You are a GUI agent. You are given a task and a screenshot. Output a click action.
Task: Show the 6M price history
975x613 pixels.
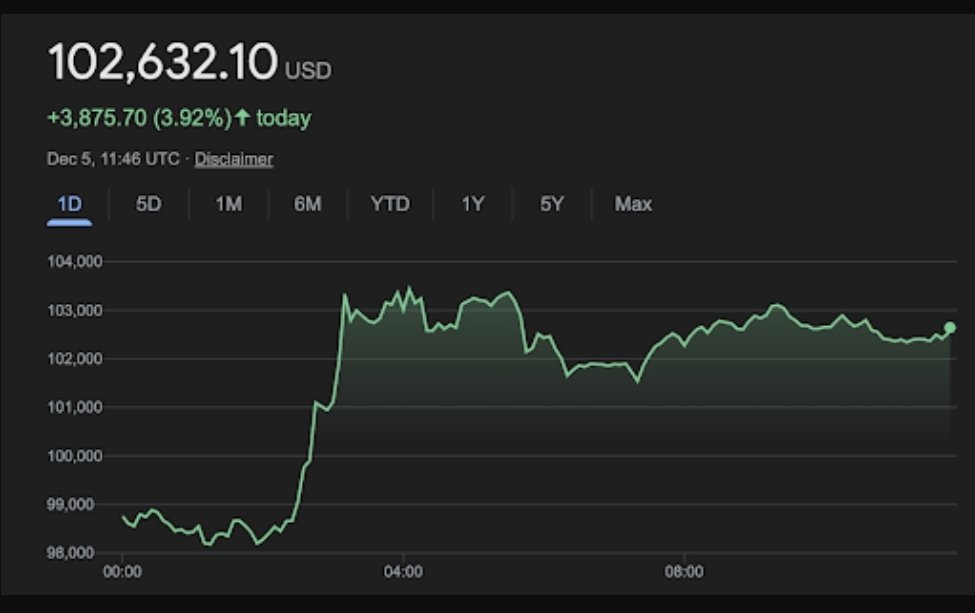[x=307, y=204]
